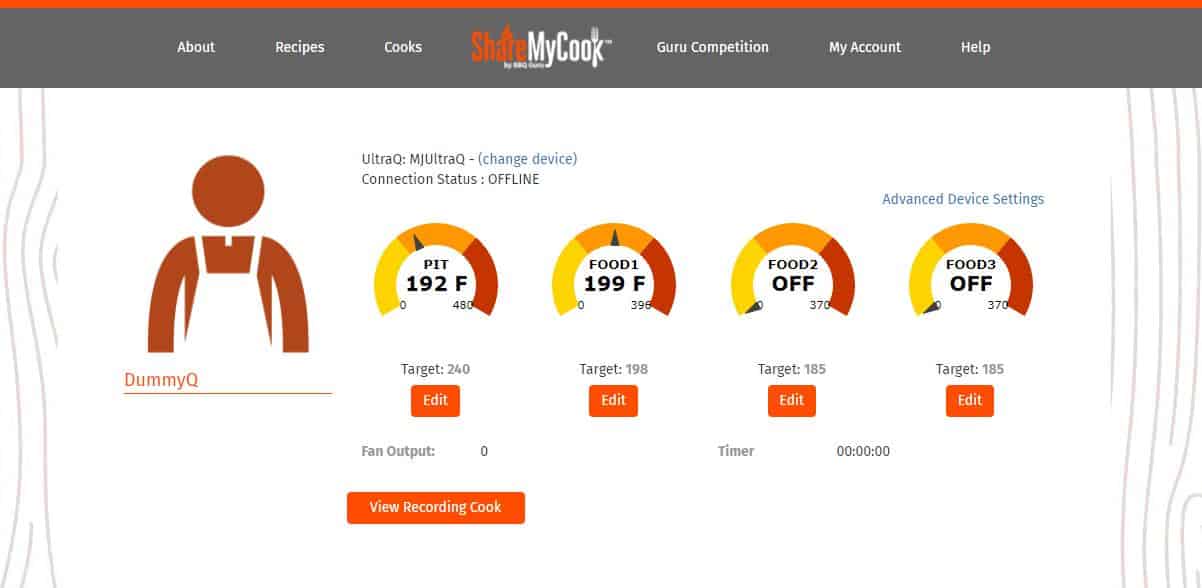Edit the FOOD2 target temperature
1202x588 pixels.
point(792,400)
